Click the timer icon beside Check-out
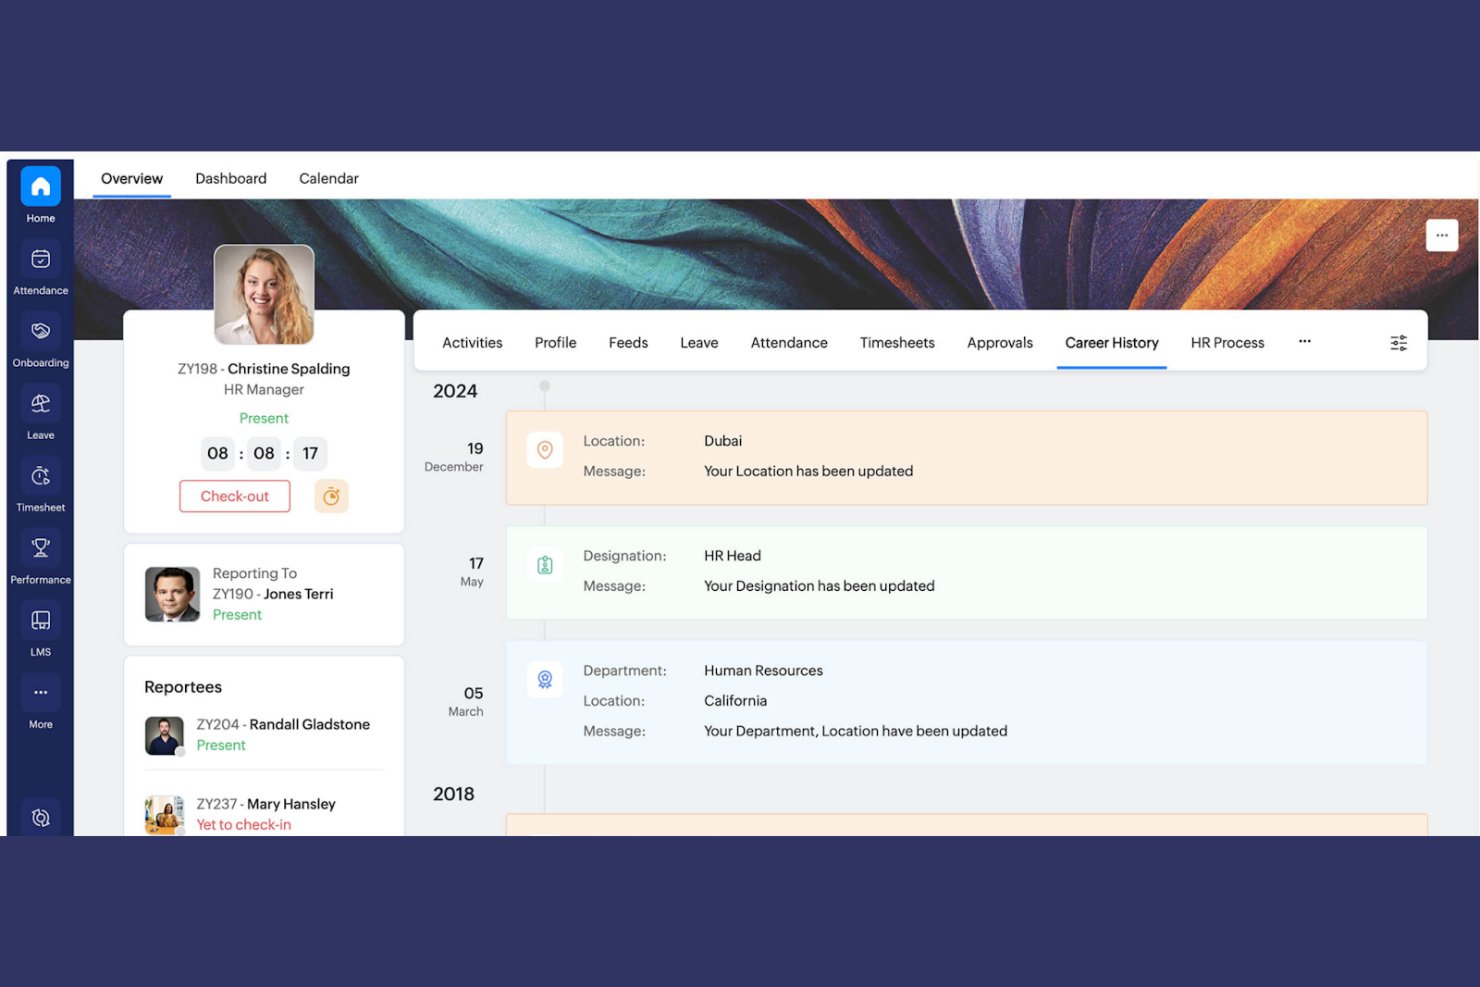This screenshot has width=1480, height=987. 331,495
